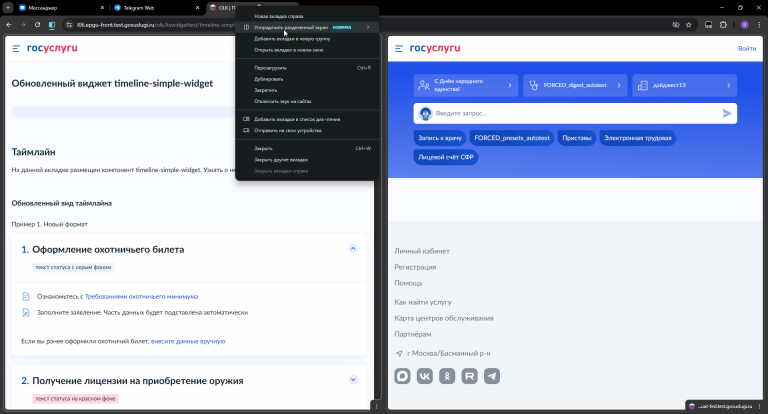This screenshot has width=768, height=414.
Task: Select Отключить звук на сайтах
Action: (x=307, y=101)
